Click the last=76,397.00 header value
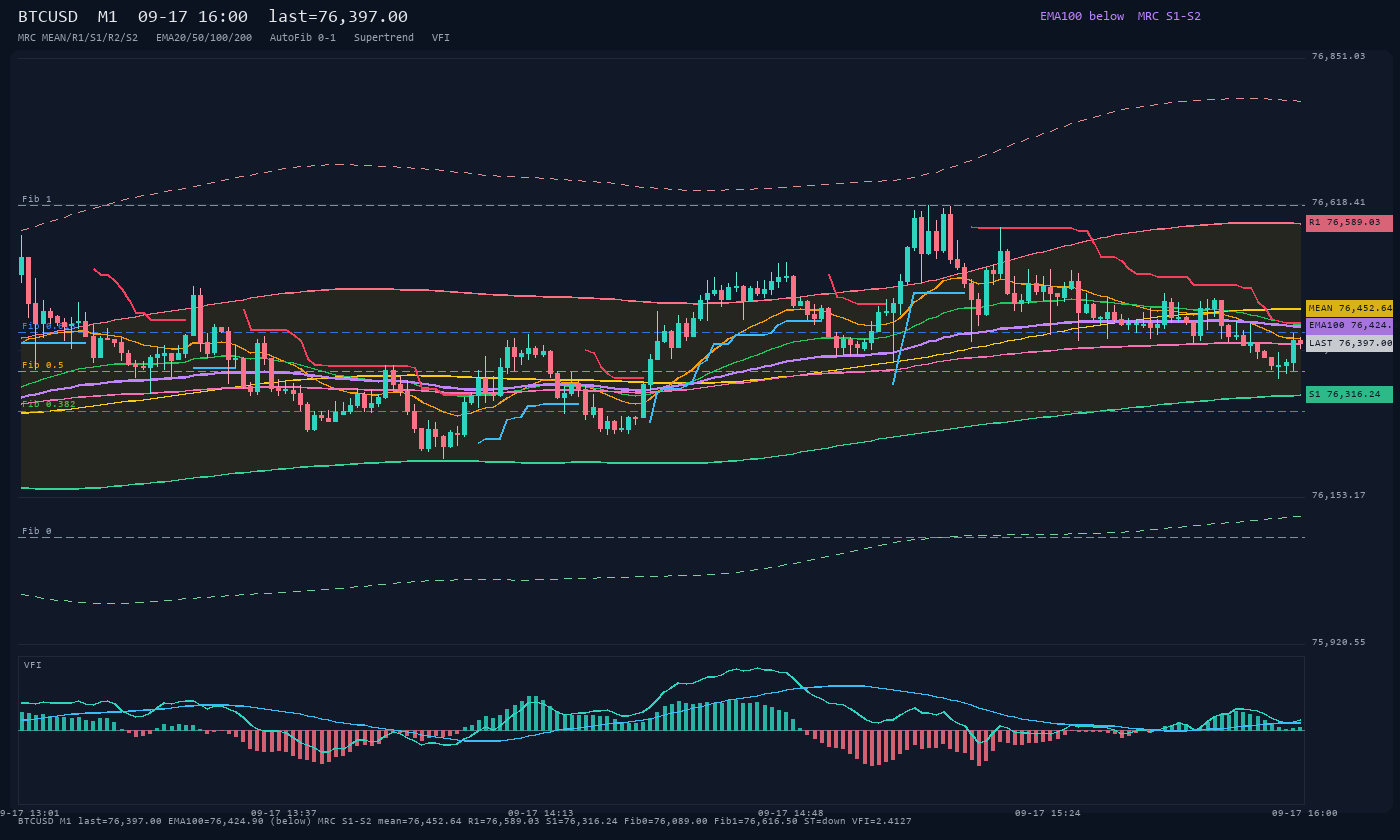The image size is (1400, 840). 338,17
